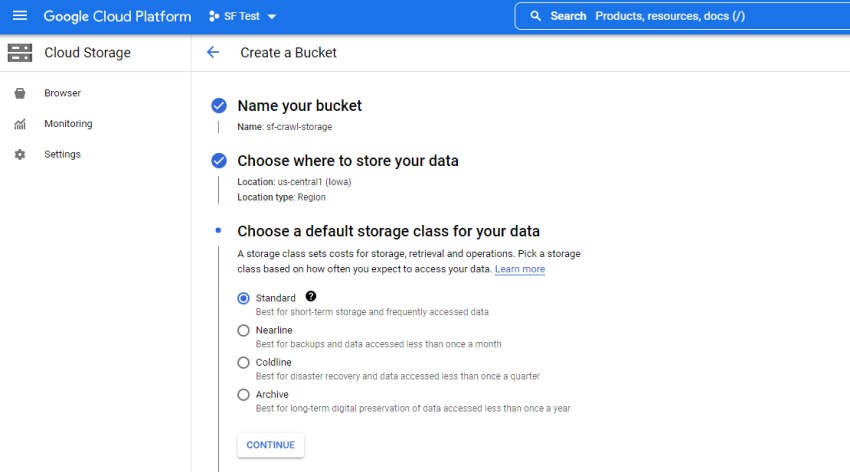Image resolution: width=850 pixels, height=472 pixels.
Task: Open the hamburger navigation menu
Action: (x=20, y=16)
